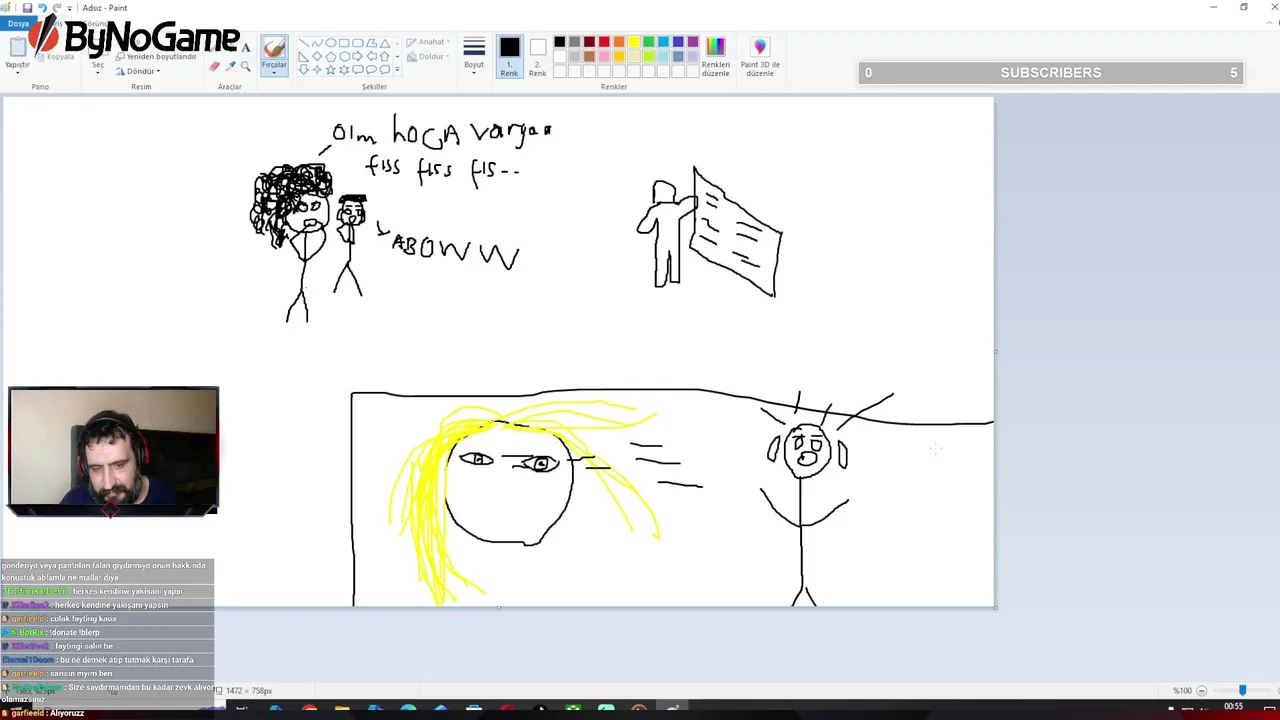Select the Text tool letter A
Screen dimensions: 1280x720
(245, 48)
